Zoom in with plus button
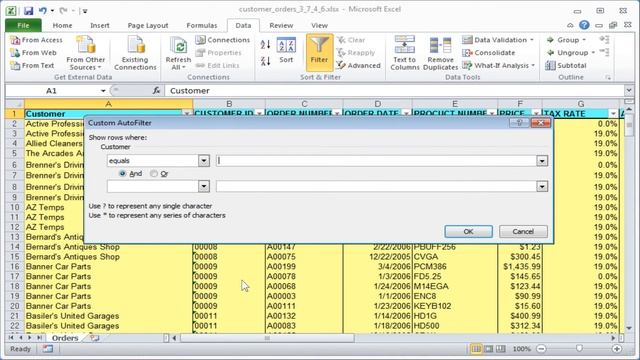This screenshot has width=640, height=360. coord(617,349)
